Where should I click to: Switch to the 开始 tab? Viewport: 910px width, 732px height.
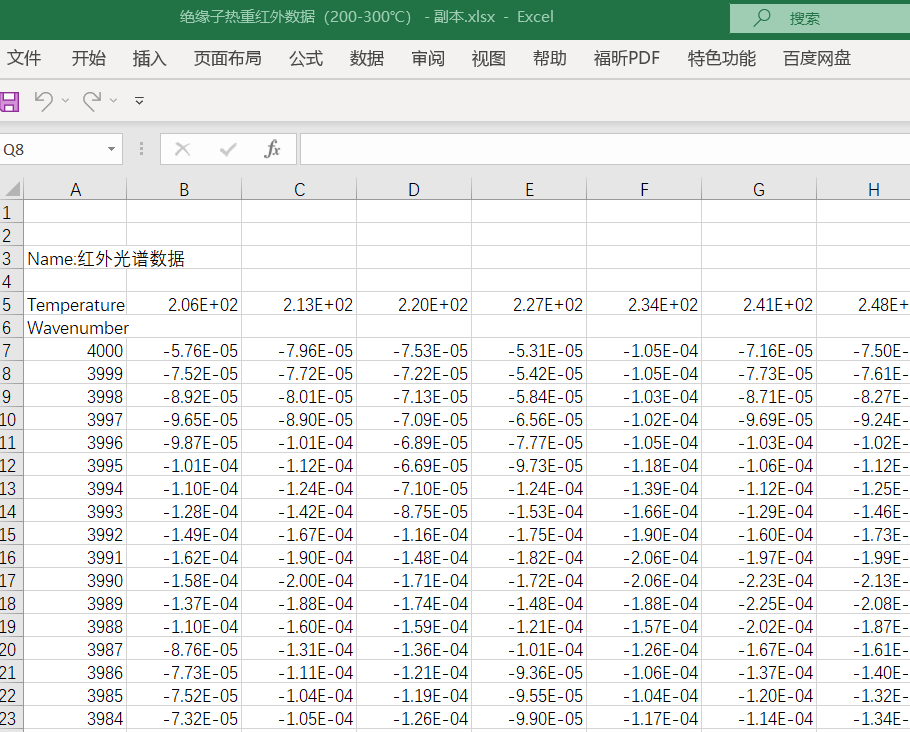pos(89,58)
